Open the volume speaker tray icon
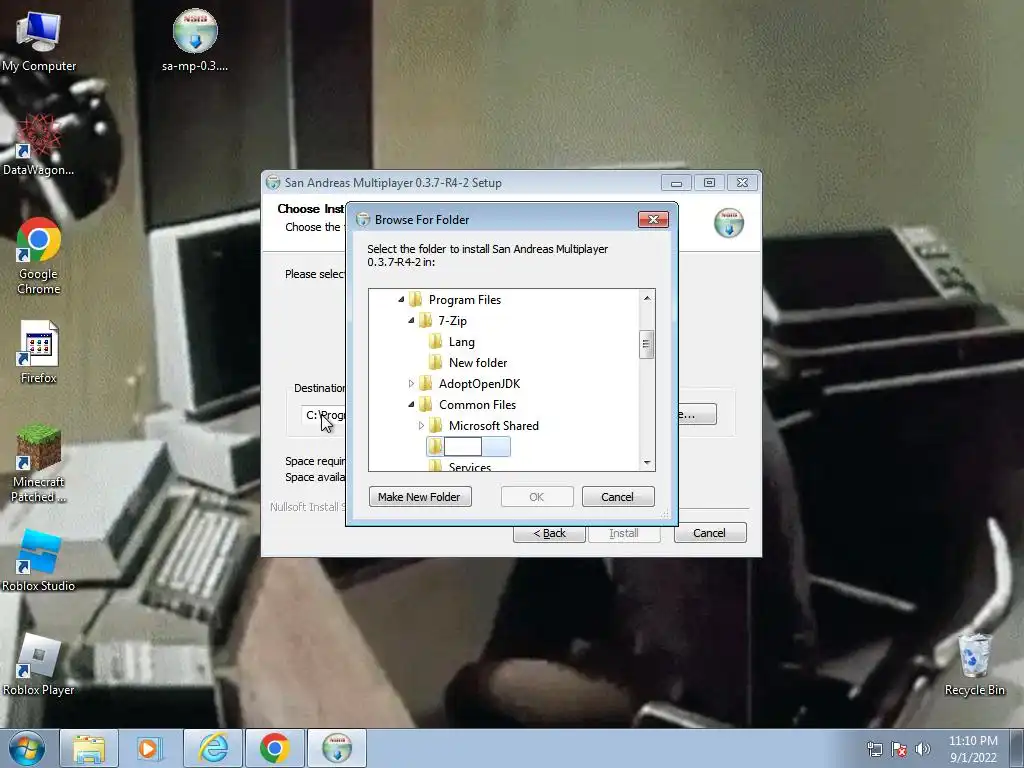This screenshot has width=1024, height=768. (922, 749)
